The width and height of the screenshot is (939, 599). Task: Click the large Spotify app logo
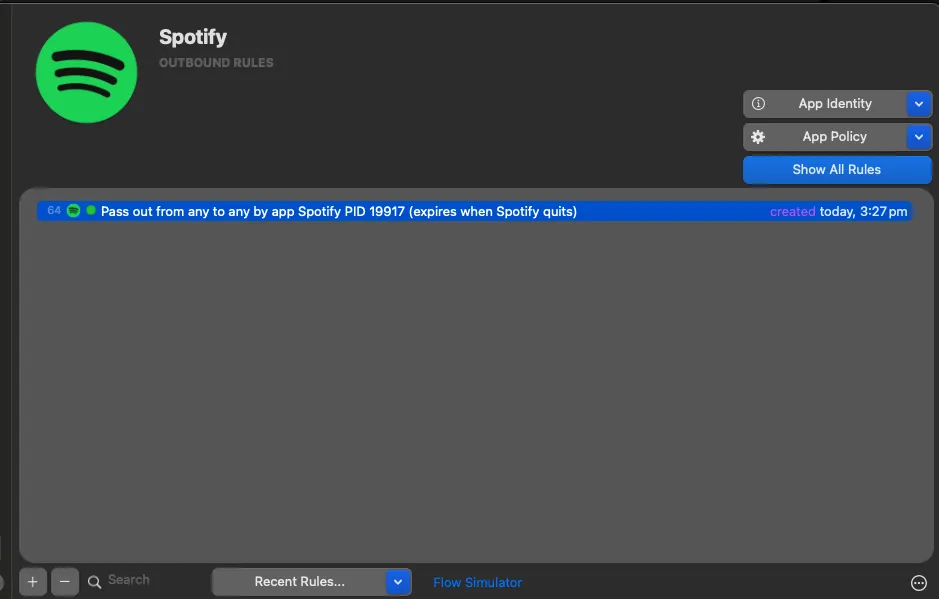(86, 72)
